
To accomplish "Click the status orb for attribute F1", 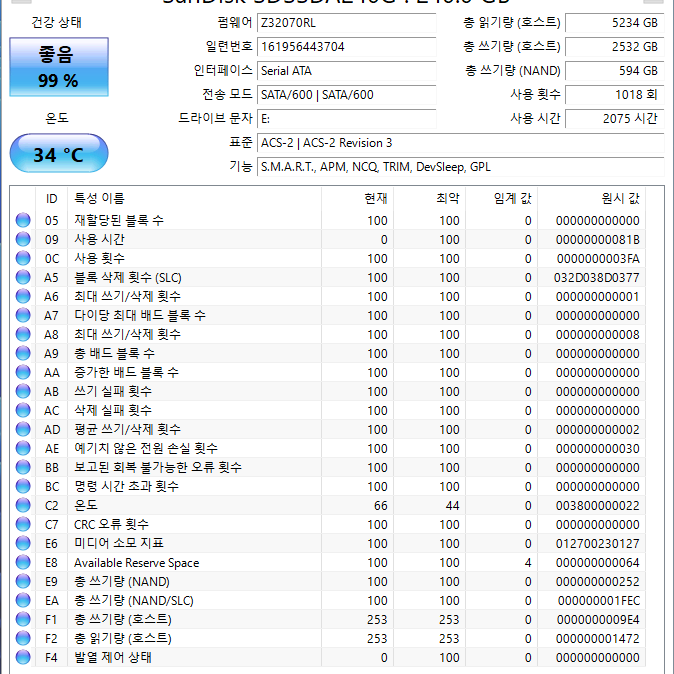I will point(23,619).
